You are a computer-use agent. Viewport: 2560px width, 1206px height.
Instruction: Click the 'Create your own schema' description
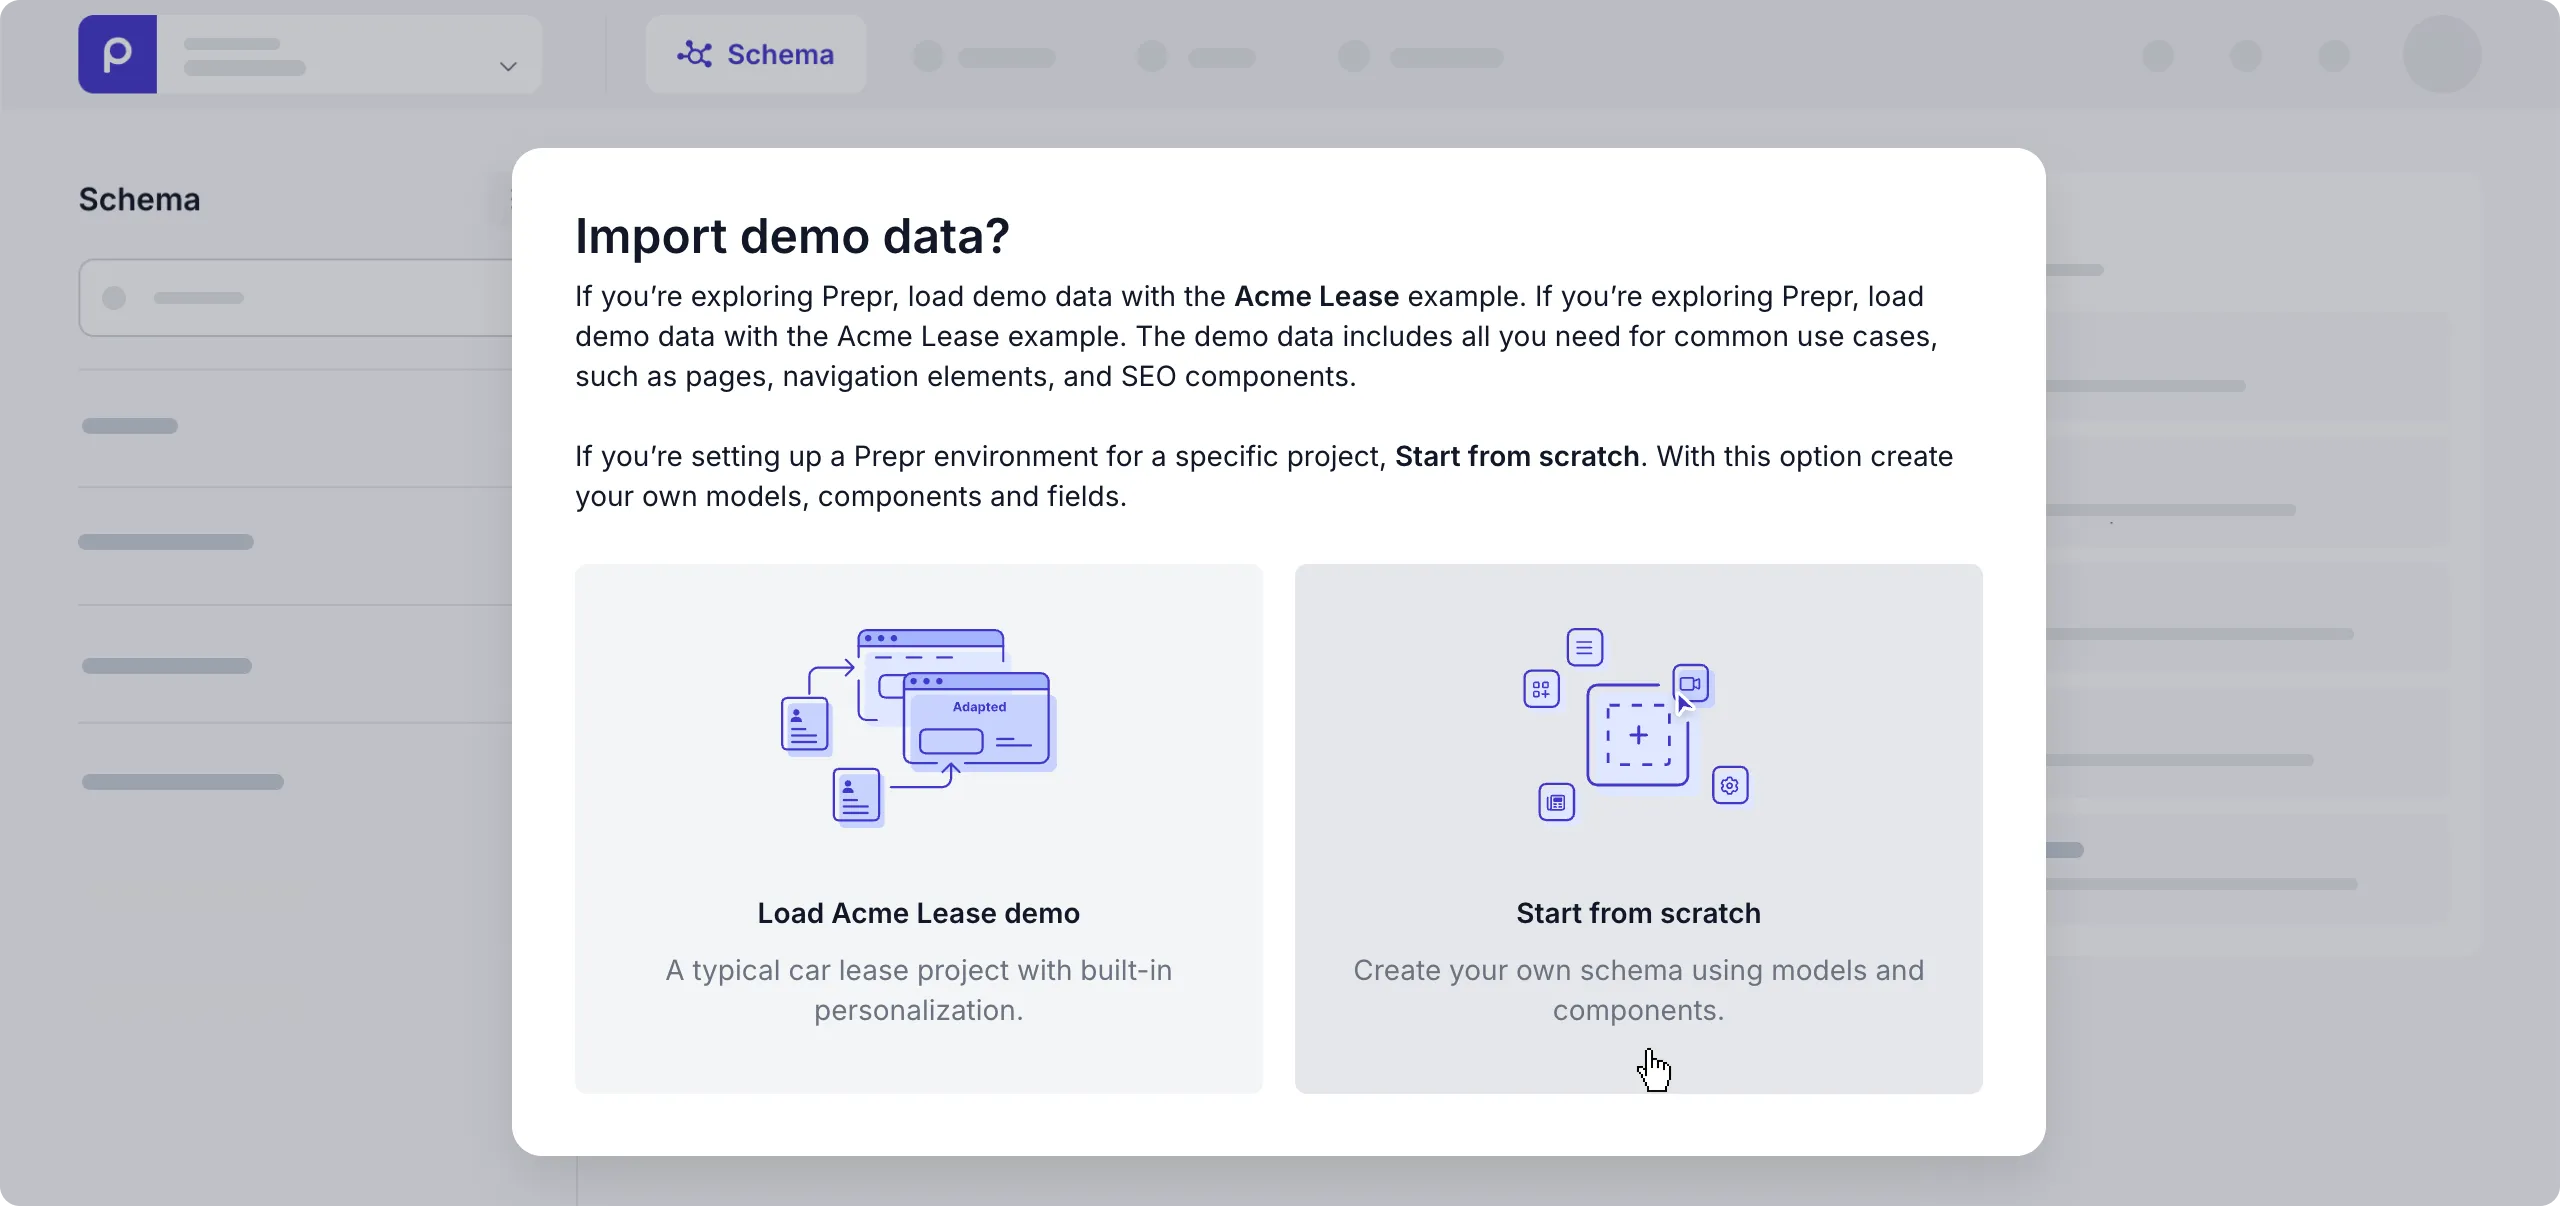tap(1638, 990)
